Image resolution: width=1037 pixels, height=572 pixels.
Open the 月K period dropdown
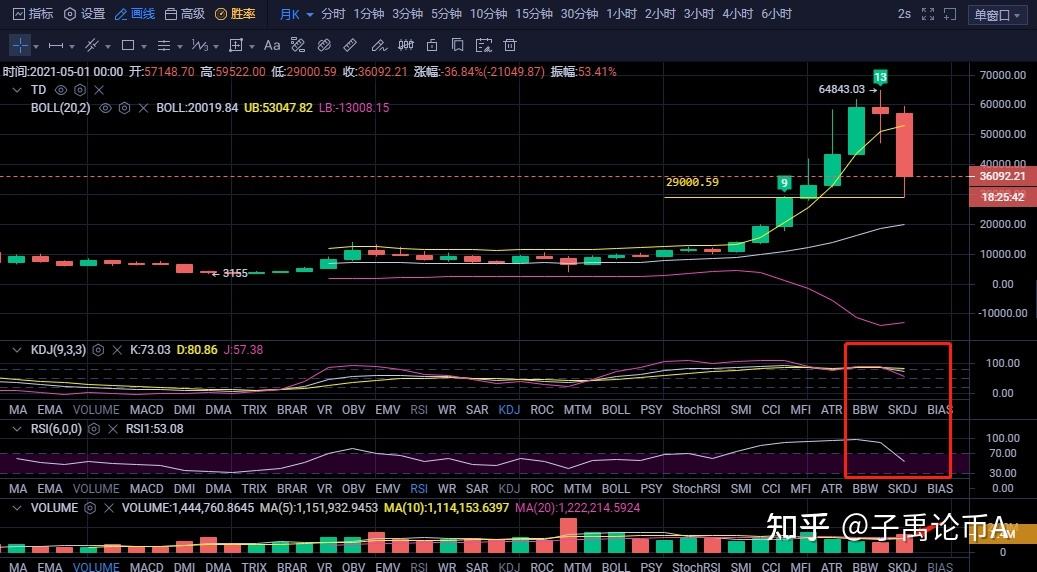coord(296,14)
